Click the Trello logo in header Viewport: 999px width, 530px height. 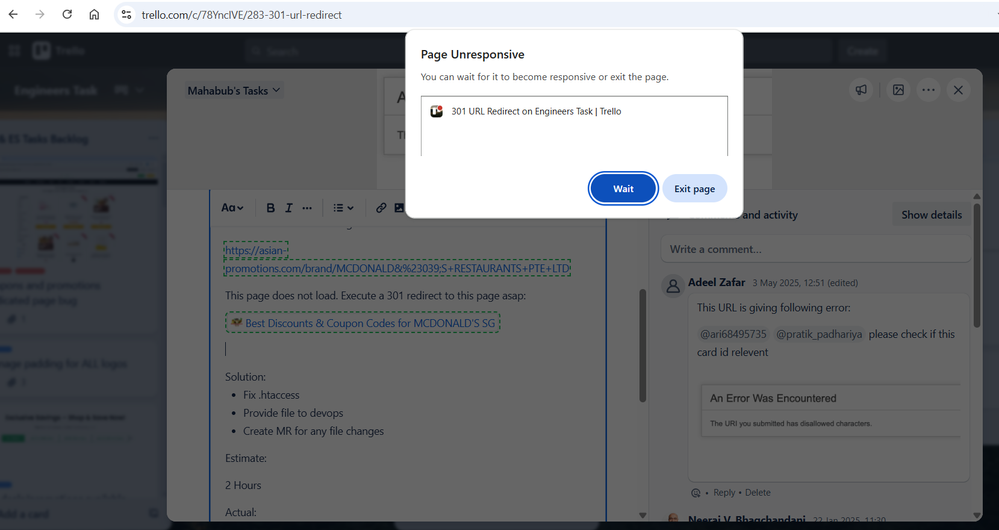[59, 50]
